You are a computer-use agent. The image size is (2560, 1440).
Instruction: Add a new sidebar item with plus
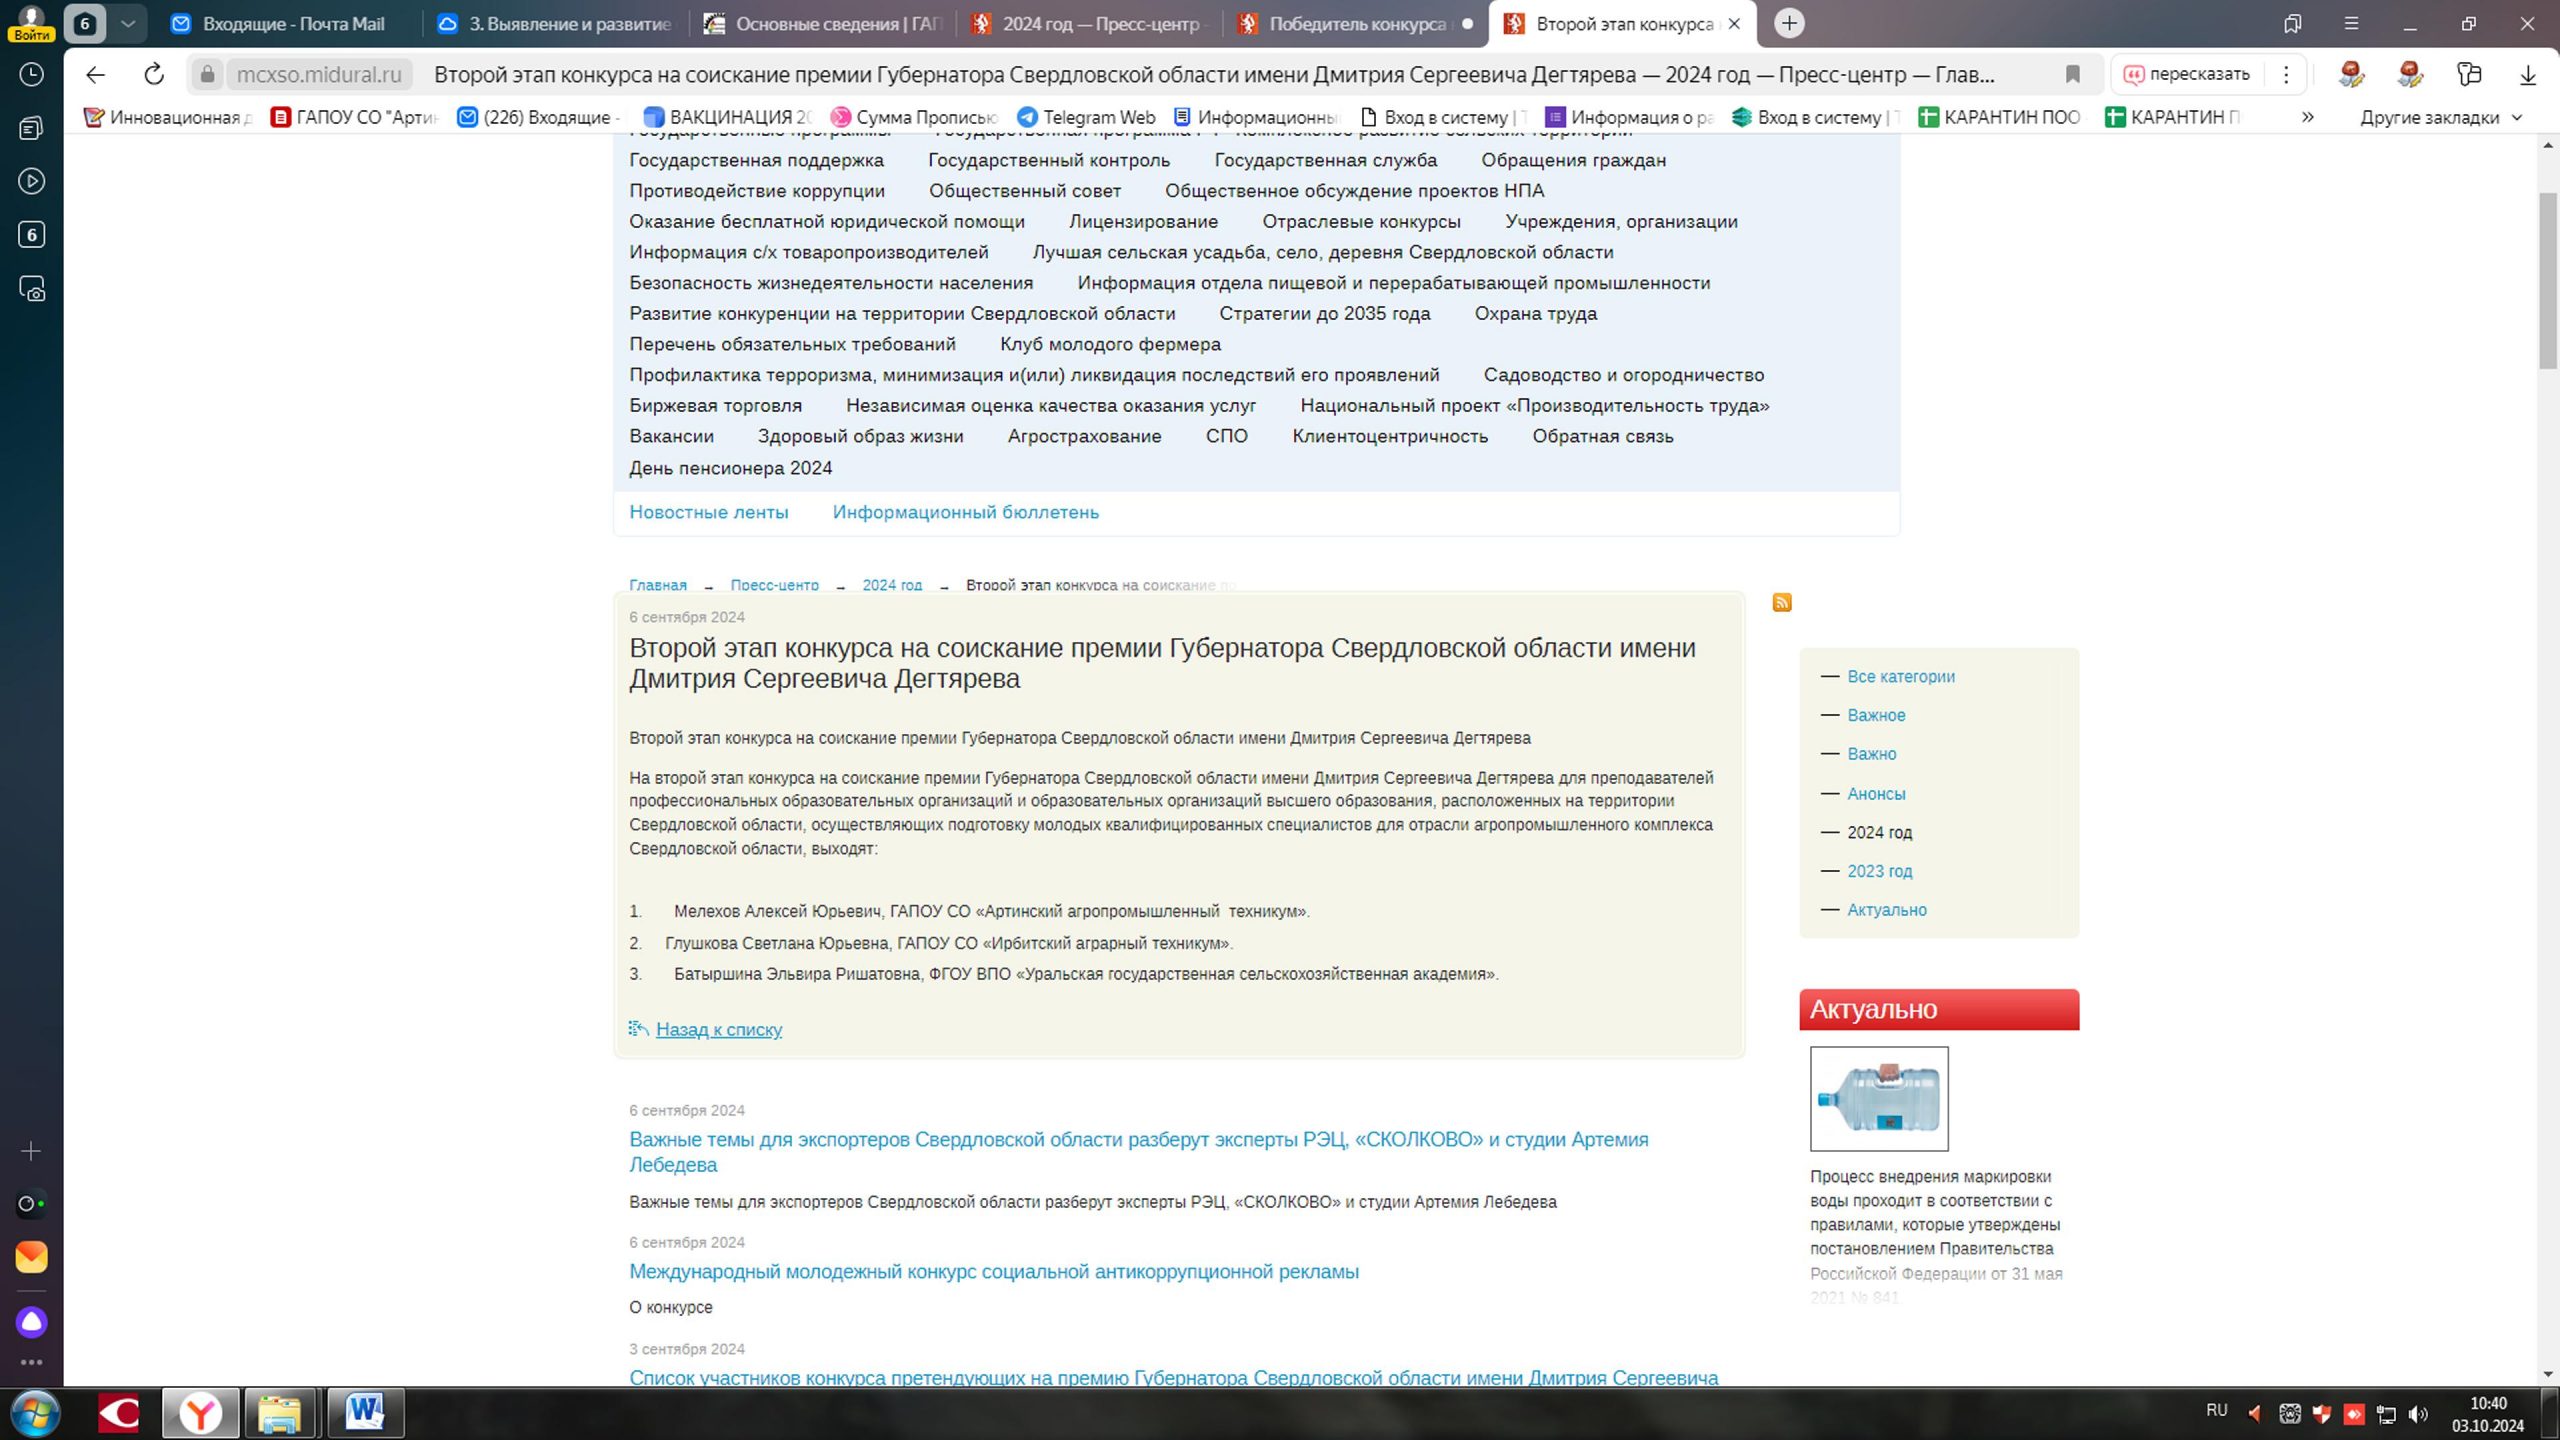tap(31, 1152)
